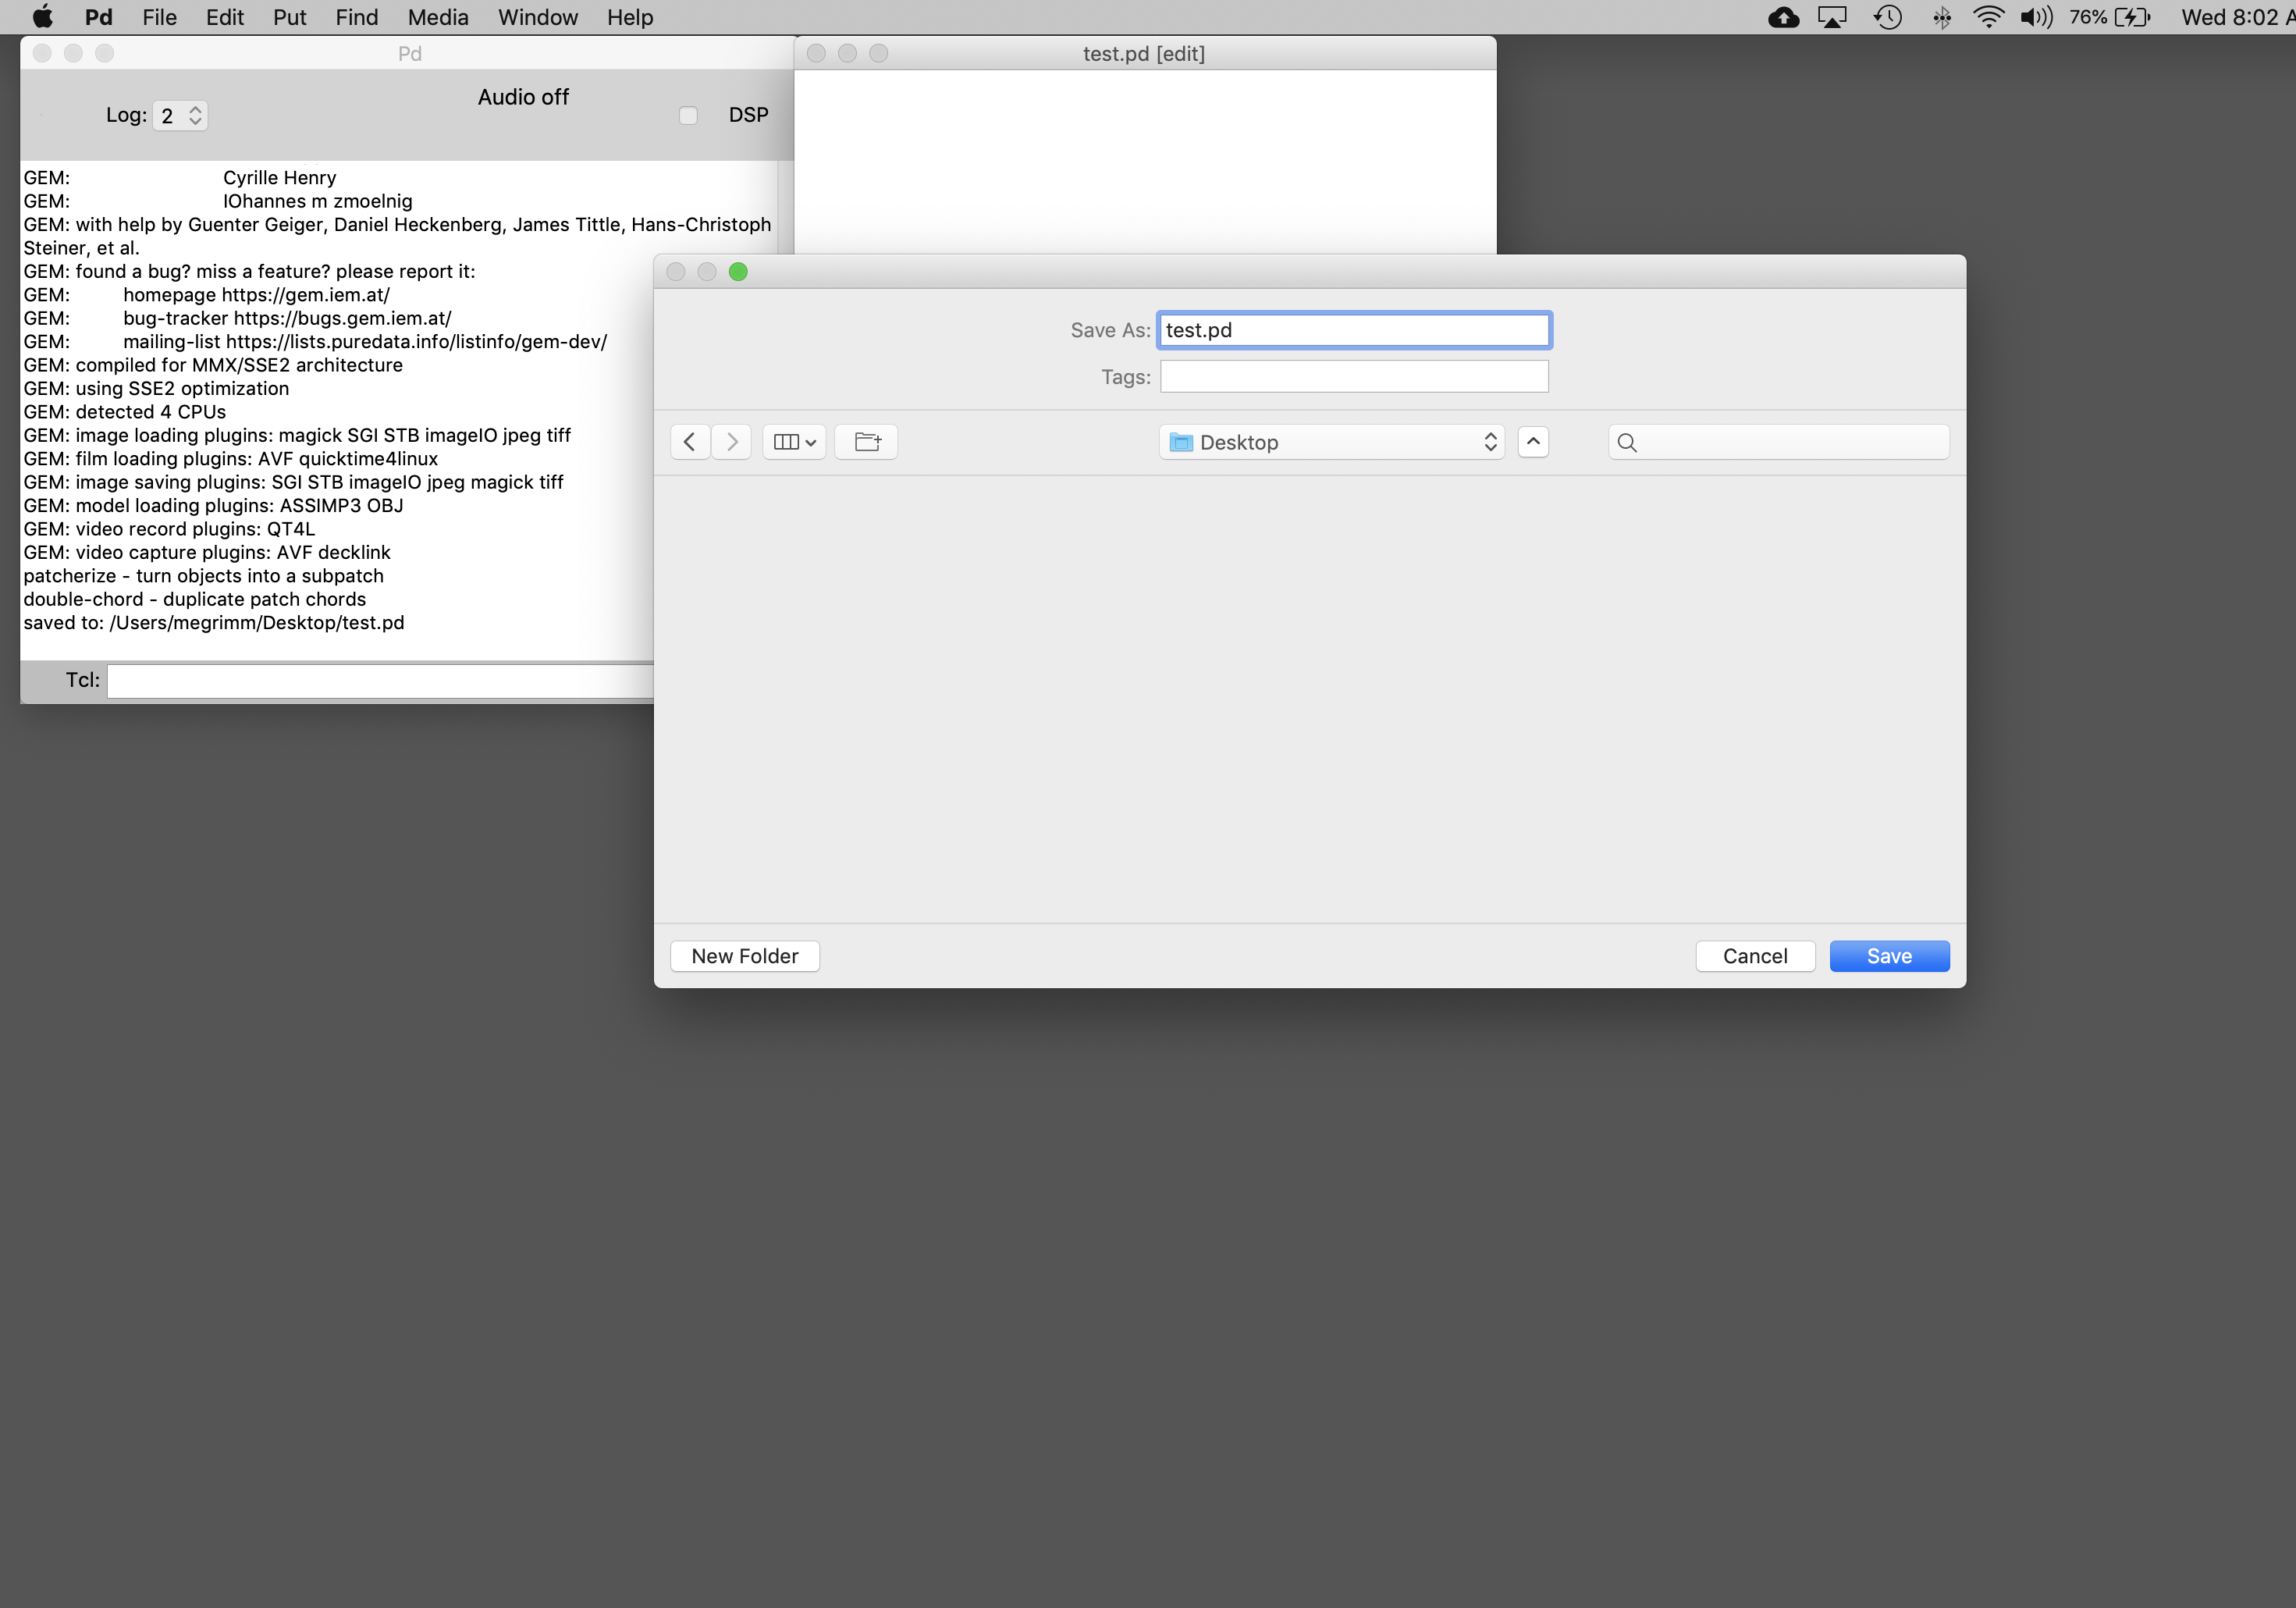This screenshot has height=1608, width=2296.
Task: Open the Media menu
Action: tap(437, 17)
